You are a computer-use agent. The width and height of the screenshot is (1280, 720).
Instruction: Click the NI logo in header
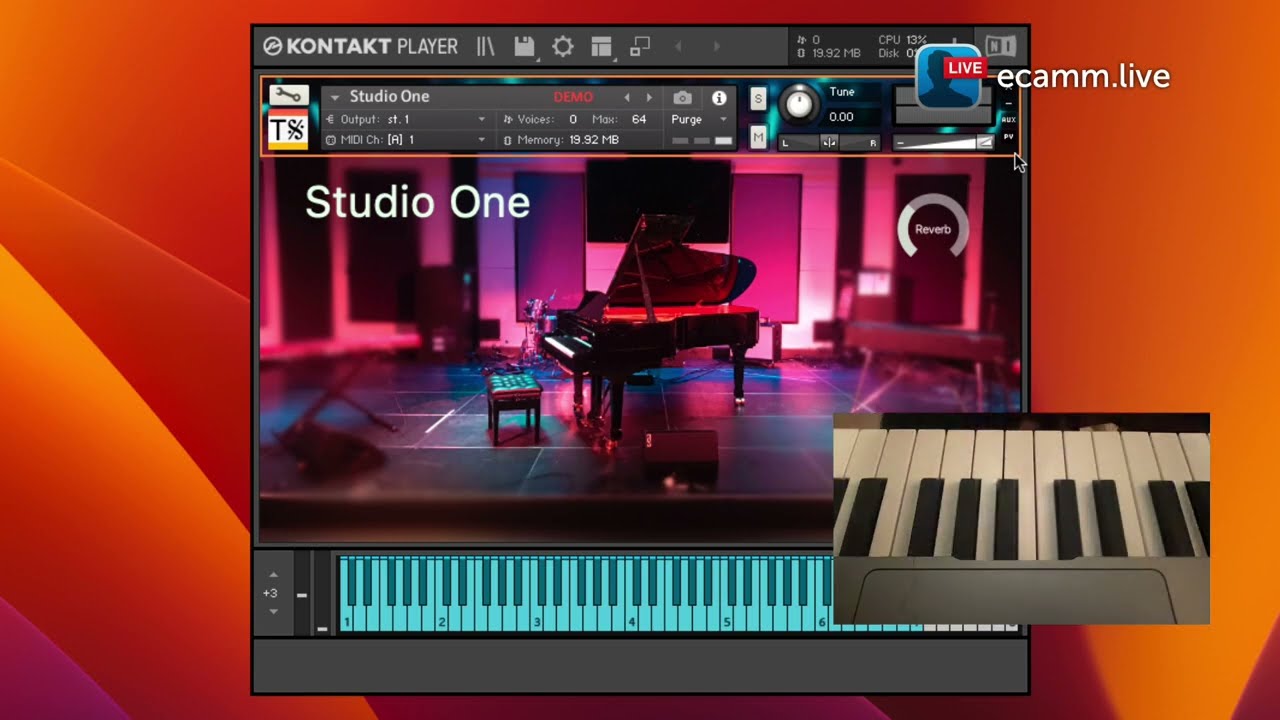(1000, 46)
